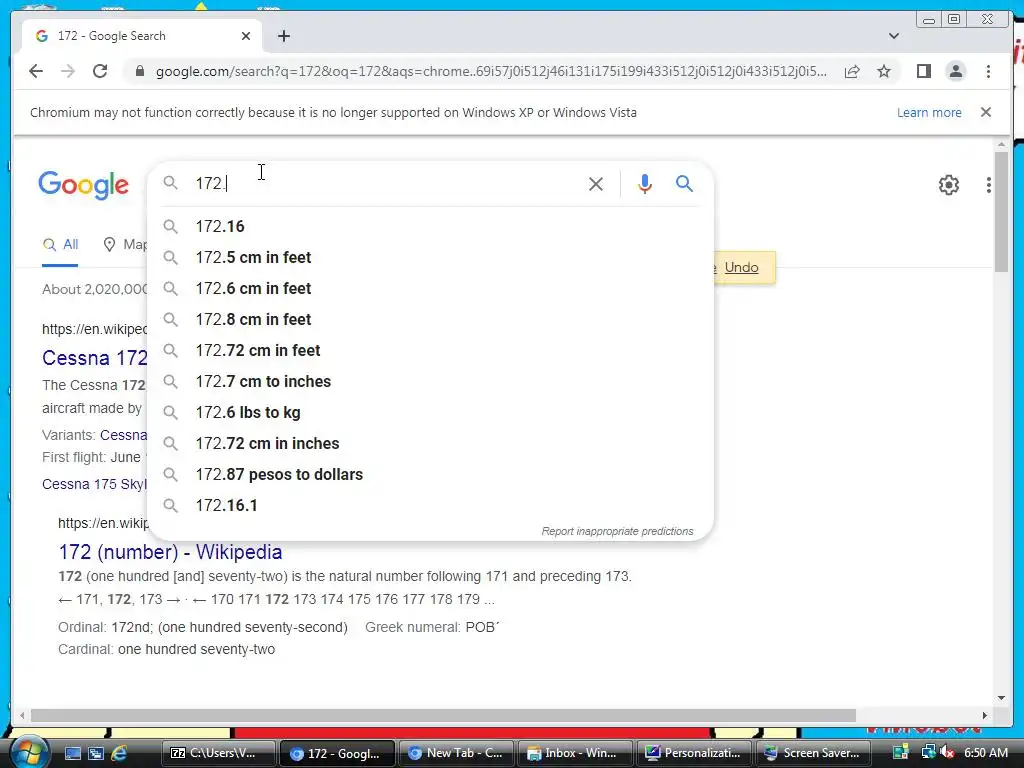Click scroll down arrow on scrollbar
Image resolution: width=1024 pixels, height=768 pixels.
coord(1001,698)
